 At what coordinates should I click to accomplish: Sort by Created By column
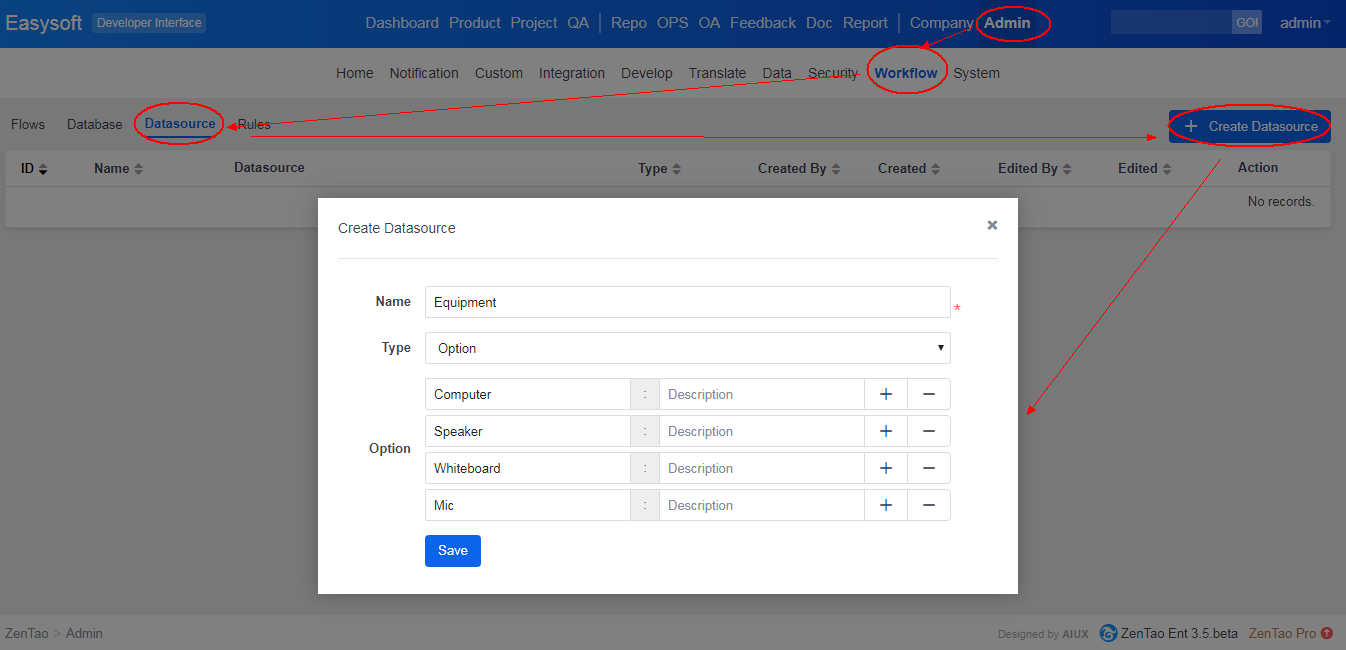[x=798, y=169]
